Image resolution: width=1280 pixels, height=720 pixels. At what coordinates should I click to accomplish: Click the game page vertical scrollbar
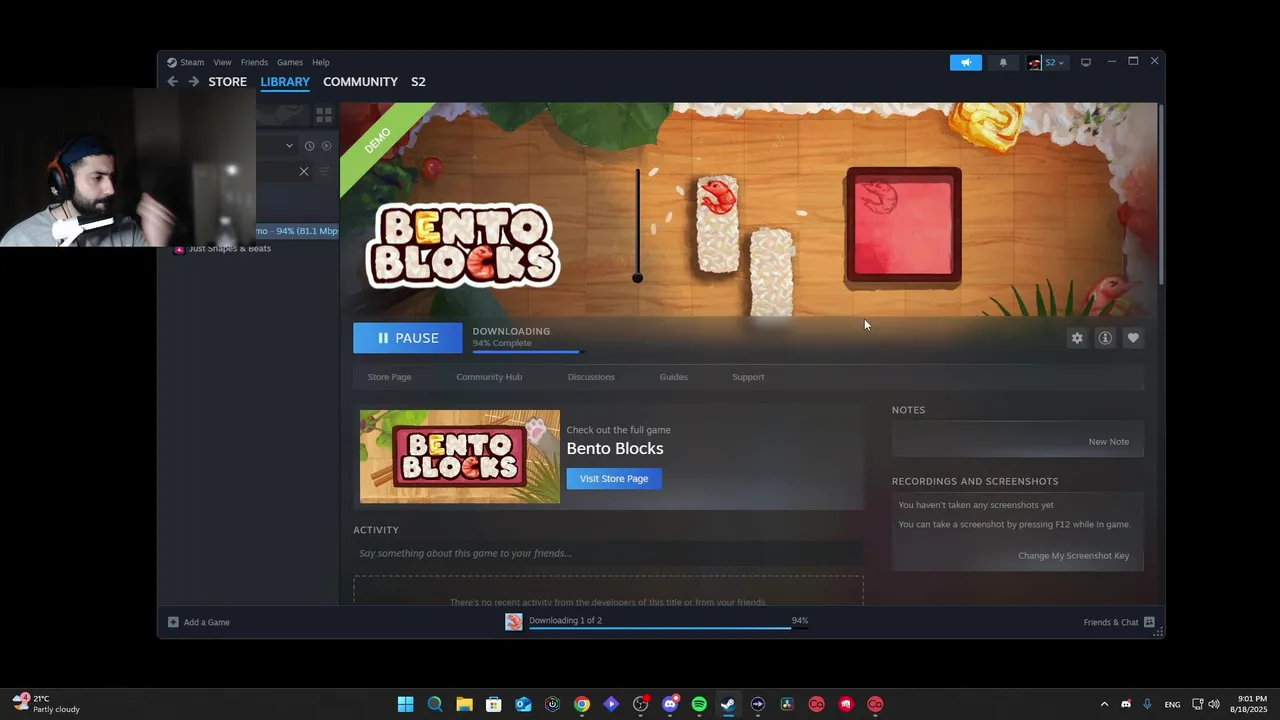1160,195
